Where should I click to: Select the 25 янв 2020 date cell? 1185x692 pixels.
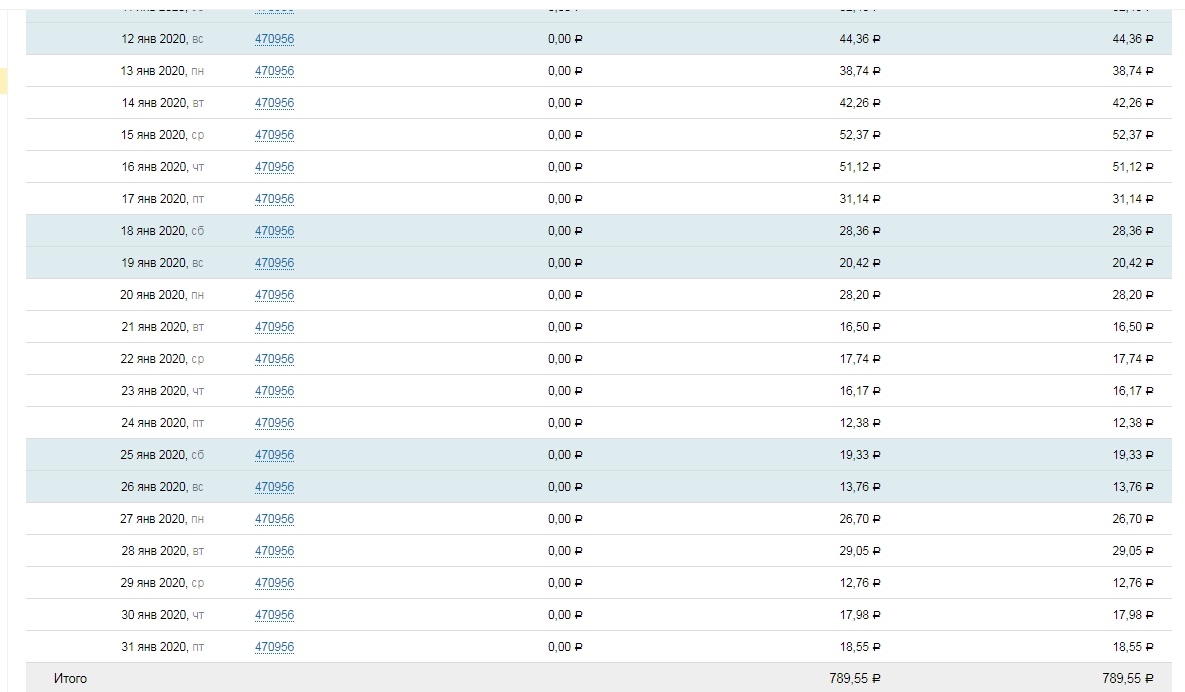click(163, 455)
